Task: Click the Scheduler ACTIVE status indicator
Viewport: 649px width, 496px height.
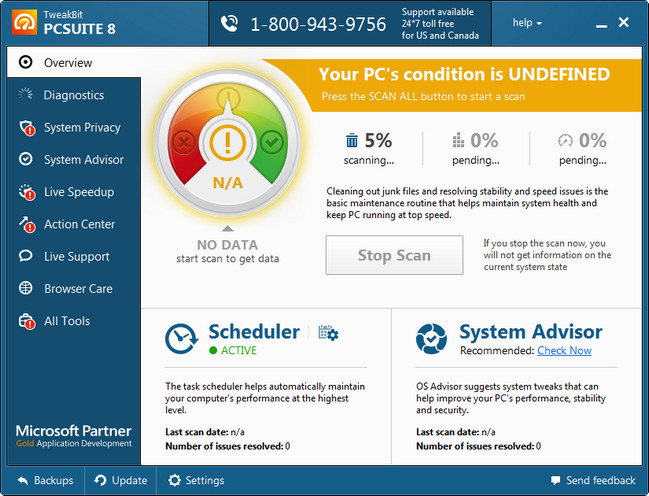Action: coord(233,350)
